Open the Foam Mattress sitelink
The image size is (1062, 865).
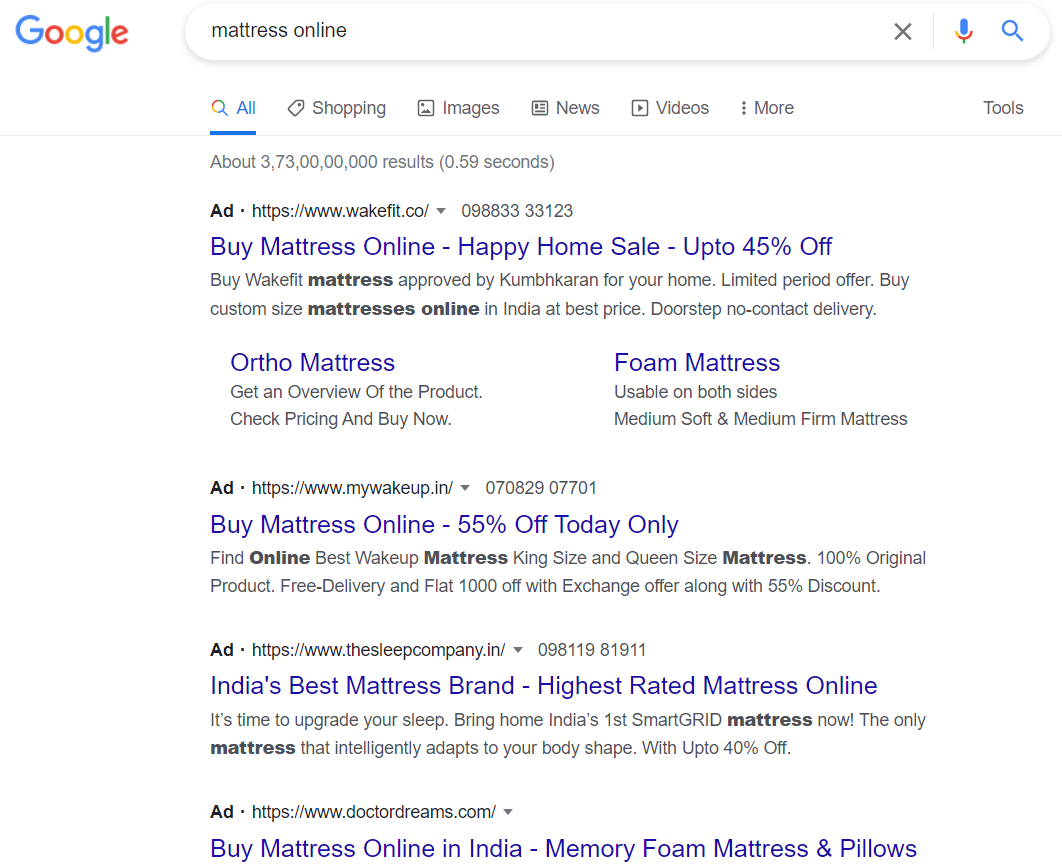pyautogui.click(x=697, y=362)
